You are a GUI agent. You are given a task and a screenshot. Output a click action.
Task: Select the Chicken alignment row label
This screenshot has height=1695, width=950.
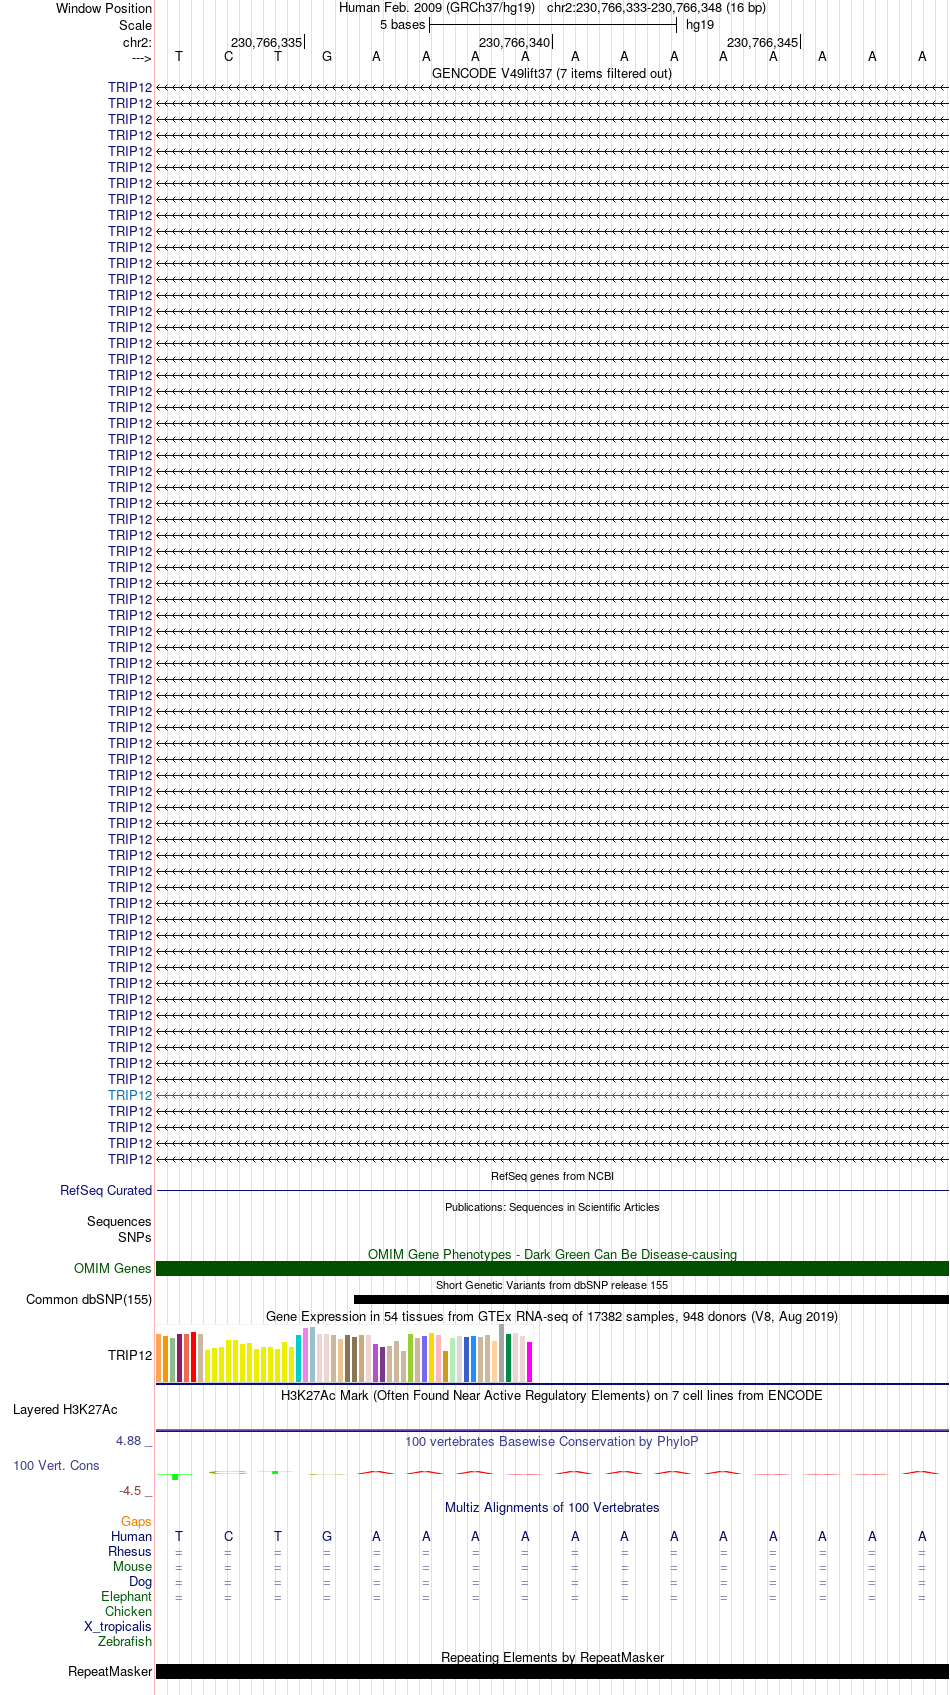129,1611
